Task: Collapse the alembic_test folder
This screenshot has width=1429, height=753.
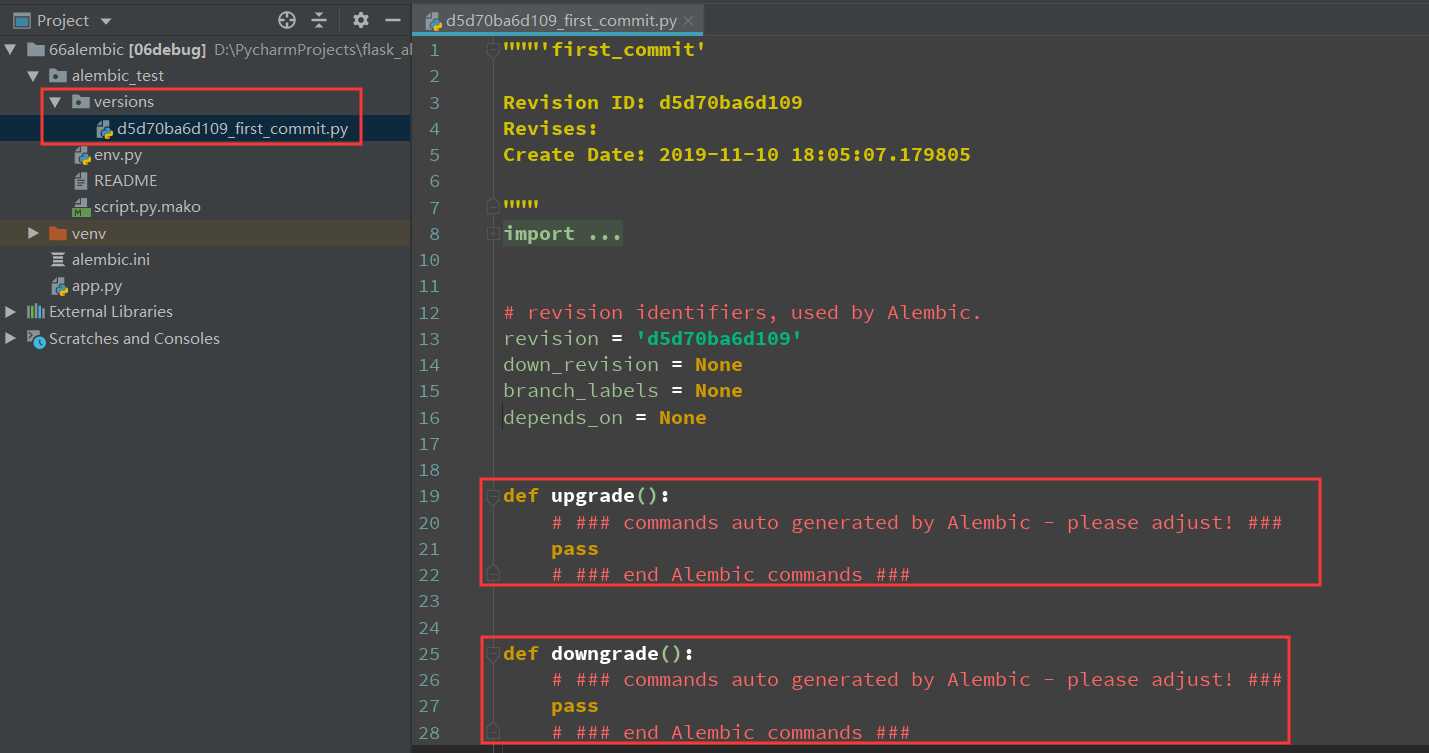Action: tap(33, 75)
